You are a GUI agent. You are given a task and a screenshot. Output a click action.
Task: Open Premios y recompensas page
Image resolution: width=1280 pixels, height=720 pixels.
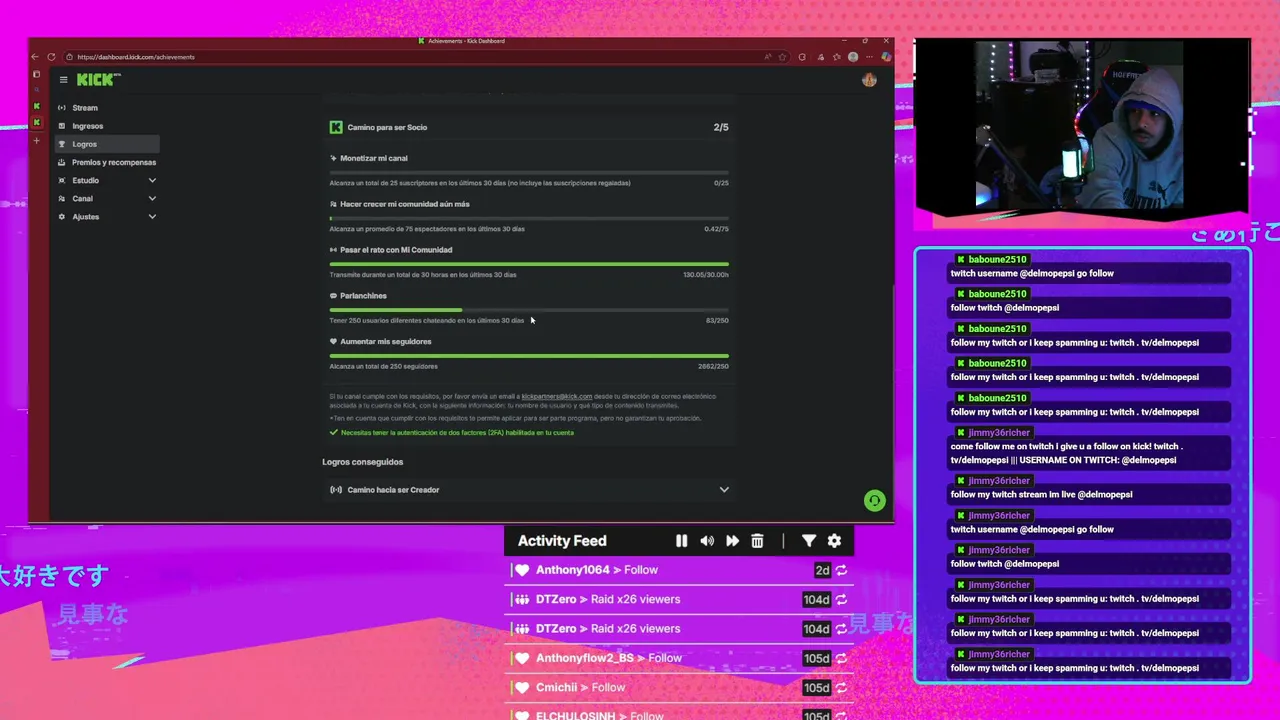[x=106, y=162]
